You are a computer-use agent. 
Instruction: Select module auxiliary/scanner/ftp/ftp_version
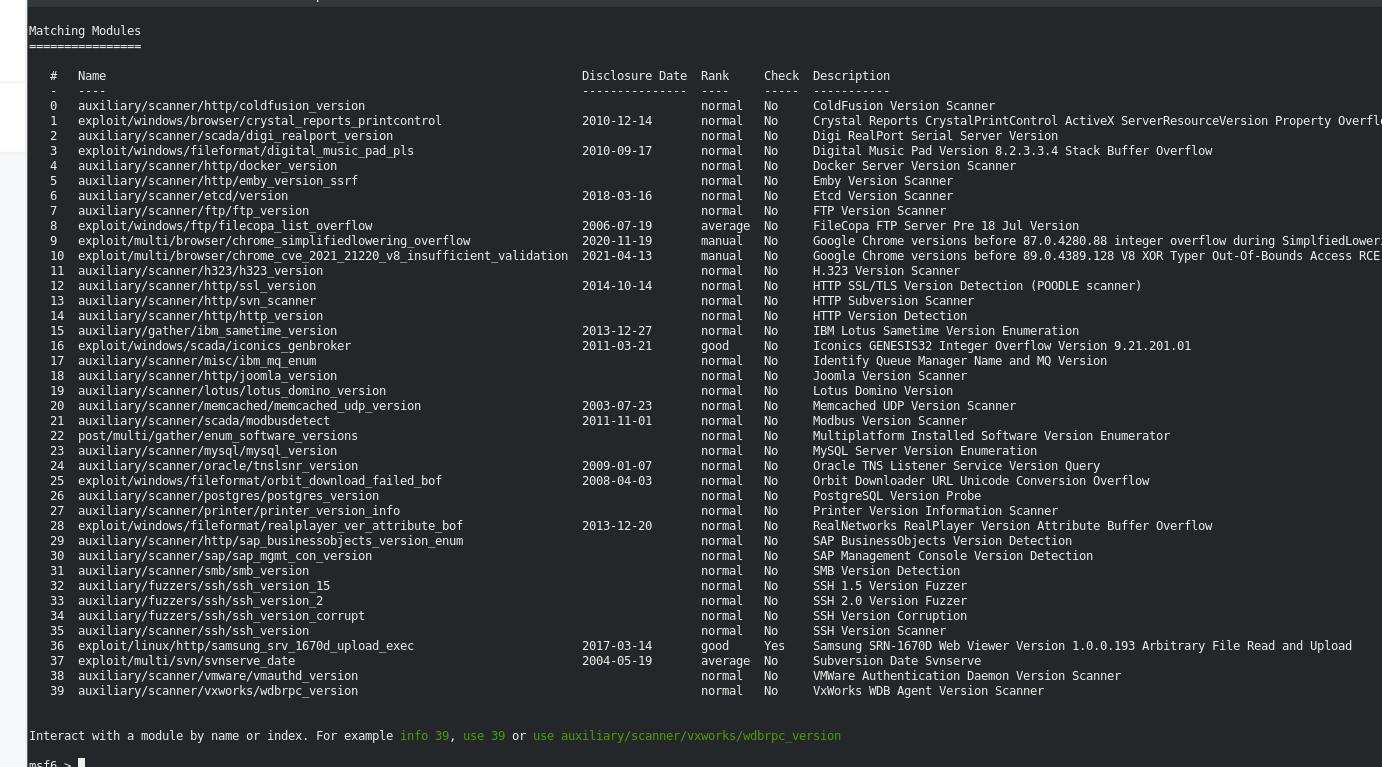[193, 211]
